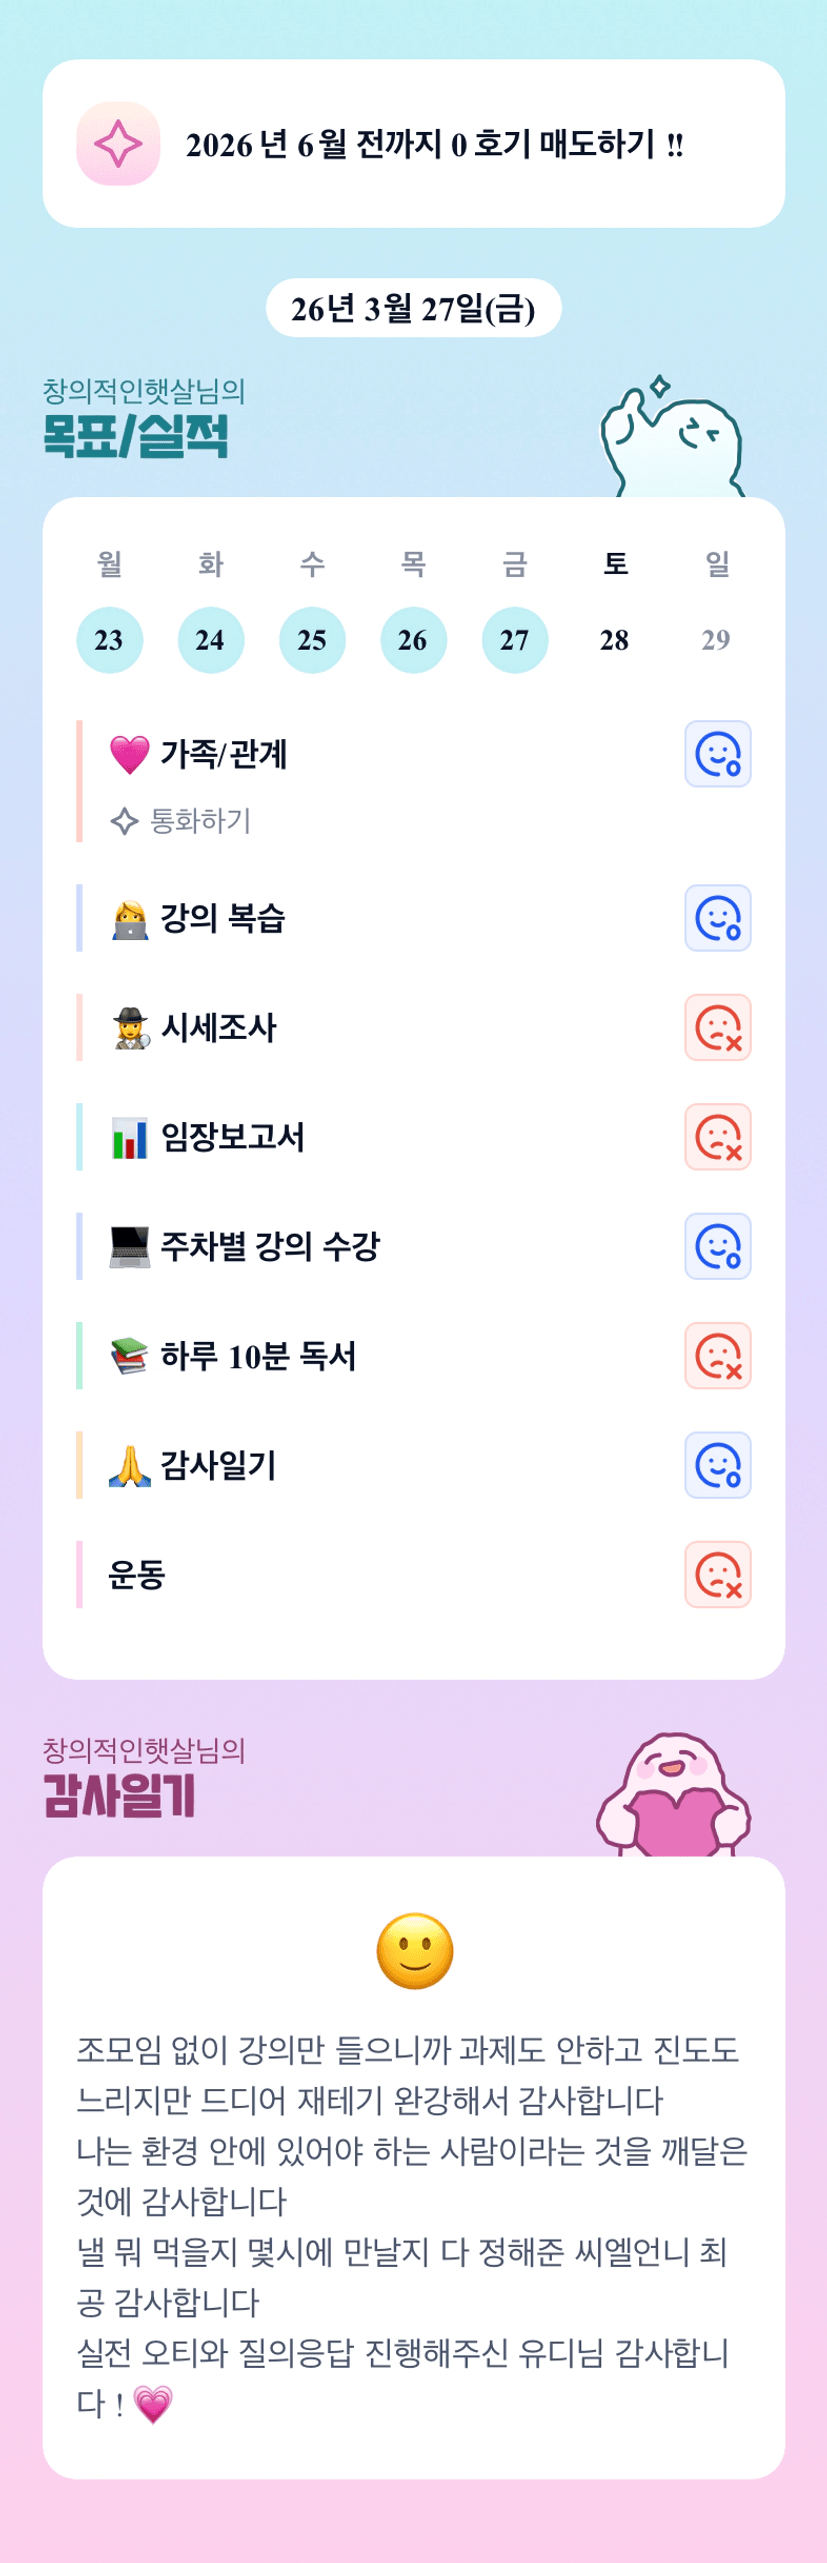Click the yellow smiley mood emoji
Image resolution: width=827 pixels, height=2563 pixels.
coord(414,1951)
